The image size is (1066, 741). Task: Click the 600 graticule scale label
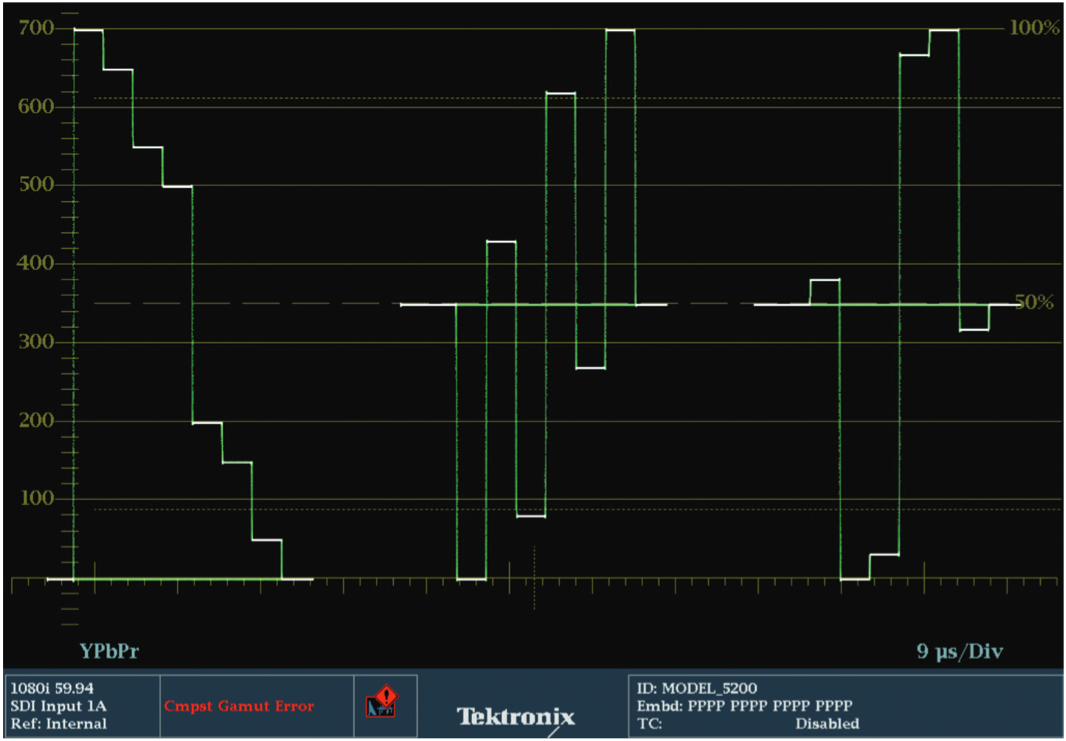coord(37,107)
